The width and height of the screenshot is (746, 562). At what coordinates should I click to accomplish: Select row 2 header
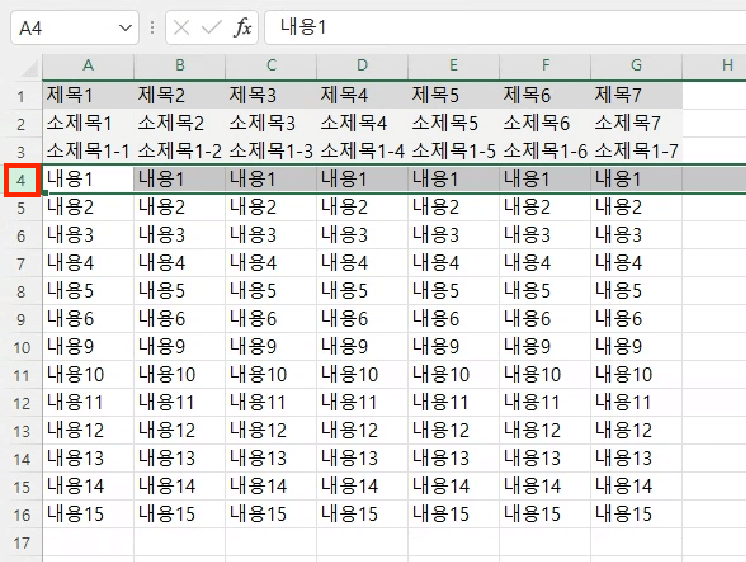(x=21, y=124)
